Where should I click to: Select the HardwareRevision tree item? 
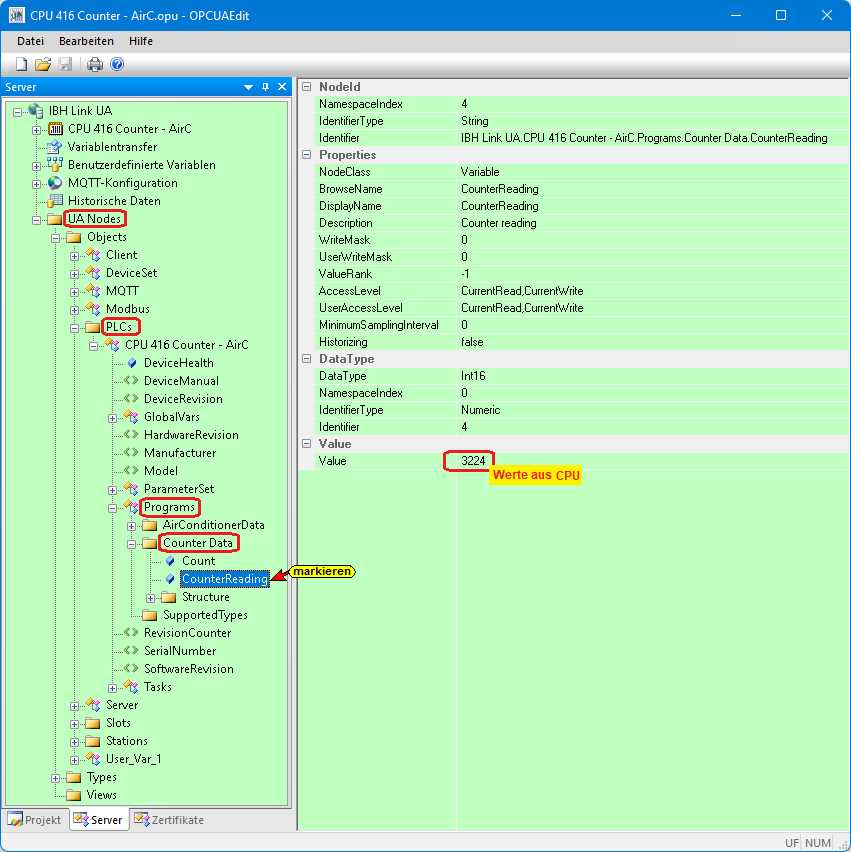pyautogui.click(x=191, y=435)
